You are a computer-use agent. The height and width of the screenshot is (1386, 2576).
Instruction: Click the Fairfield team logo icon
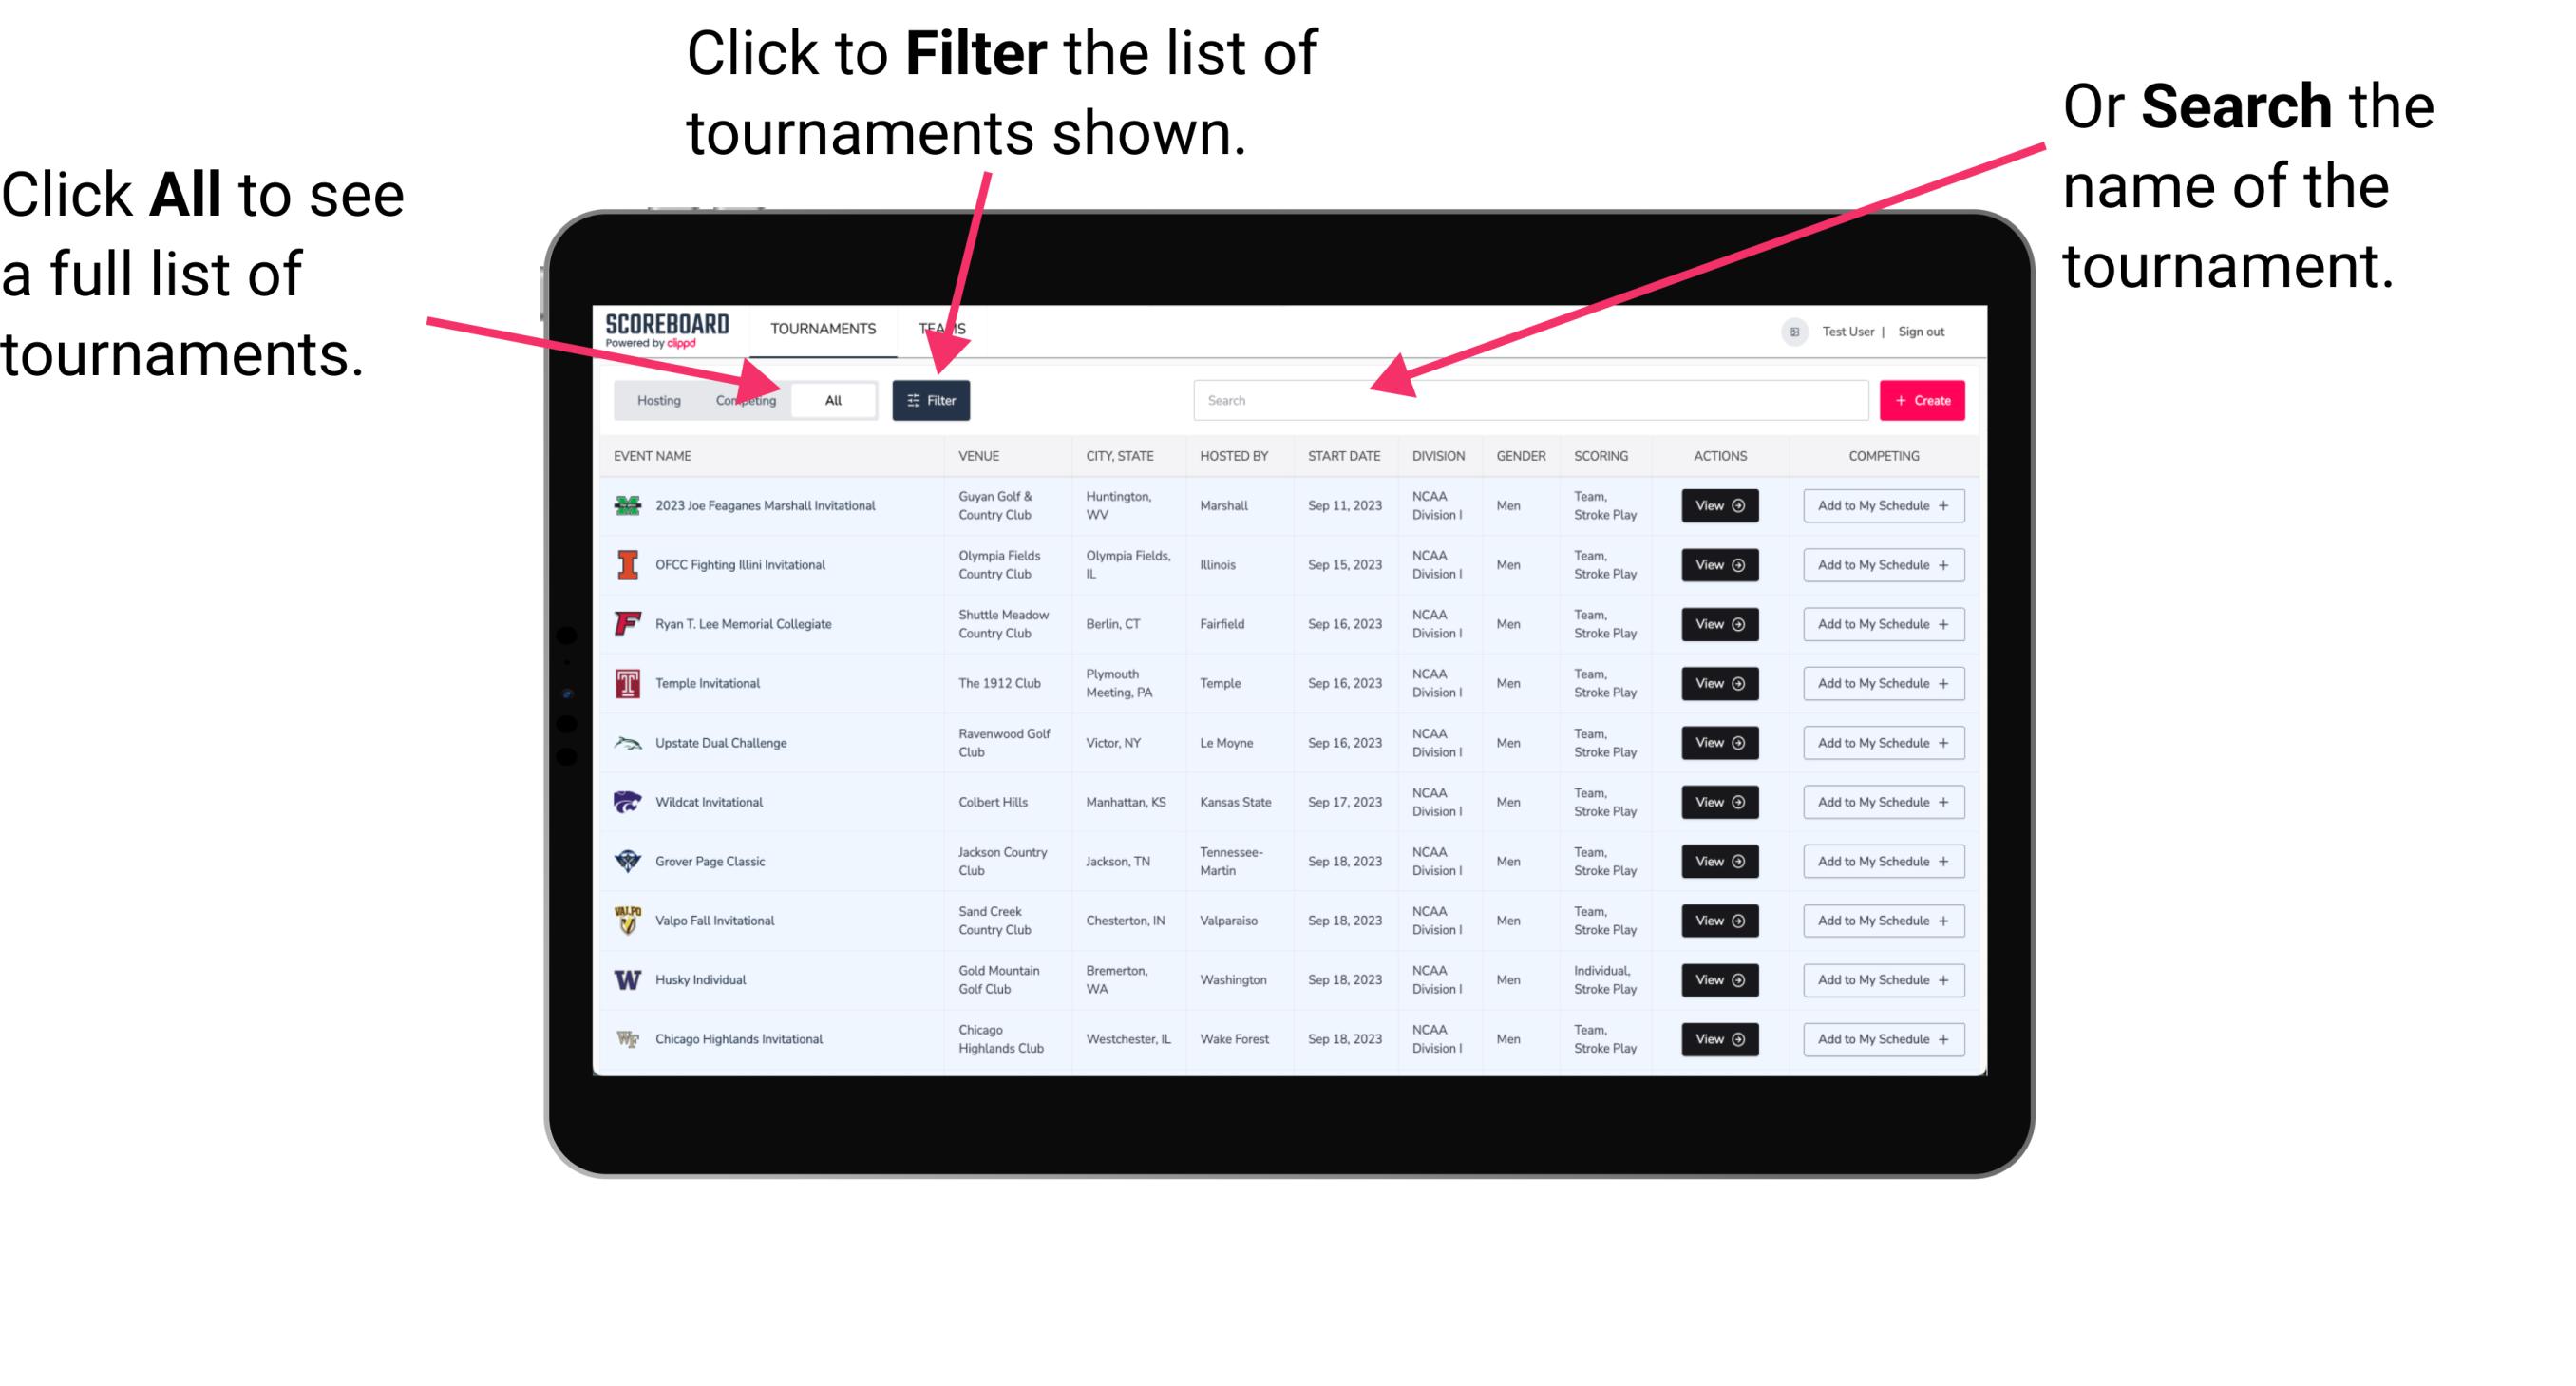click(626, 623)
